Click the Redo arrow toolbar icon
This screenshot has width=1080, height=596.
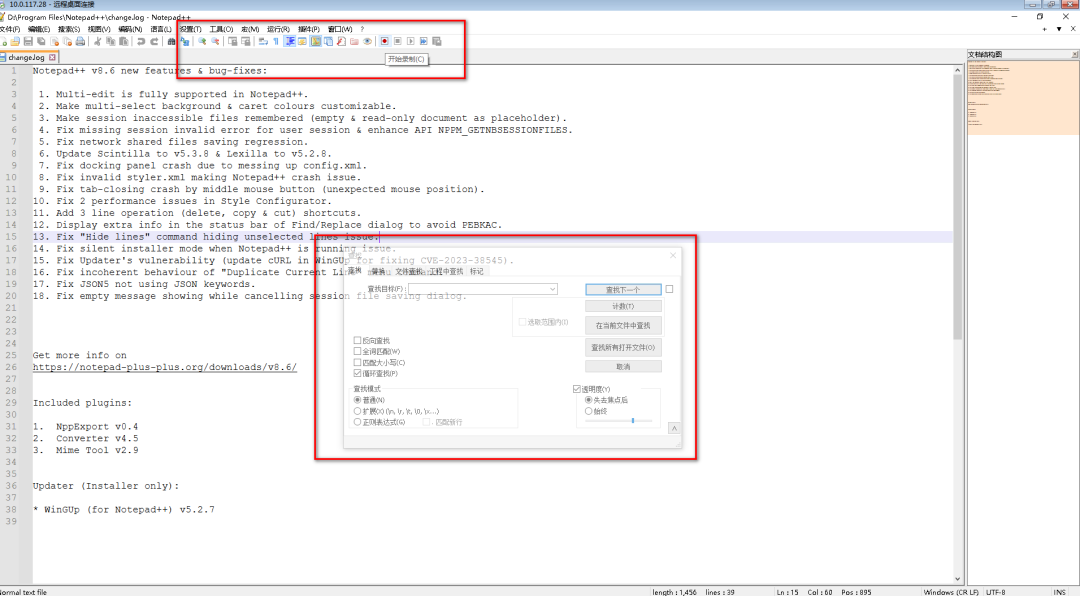point(155,41)
